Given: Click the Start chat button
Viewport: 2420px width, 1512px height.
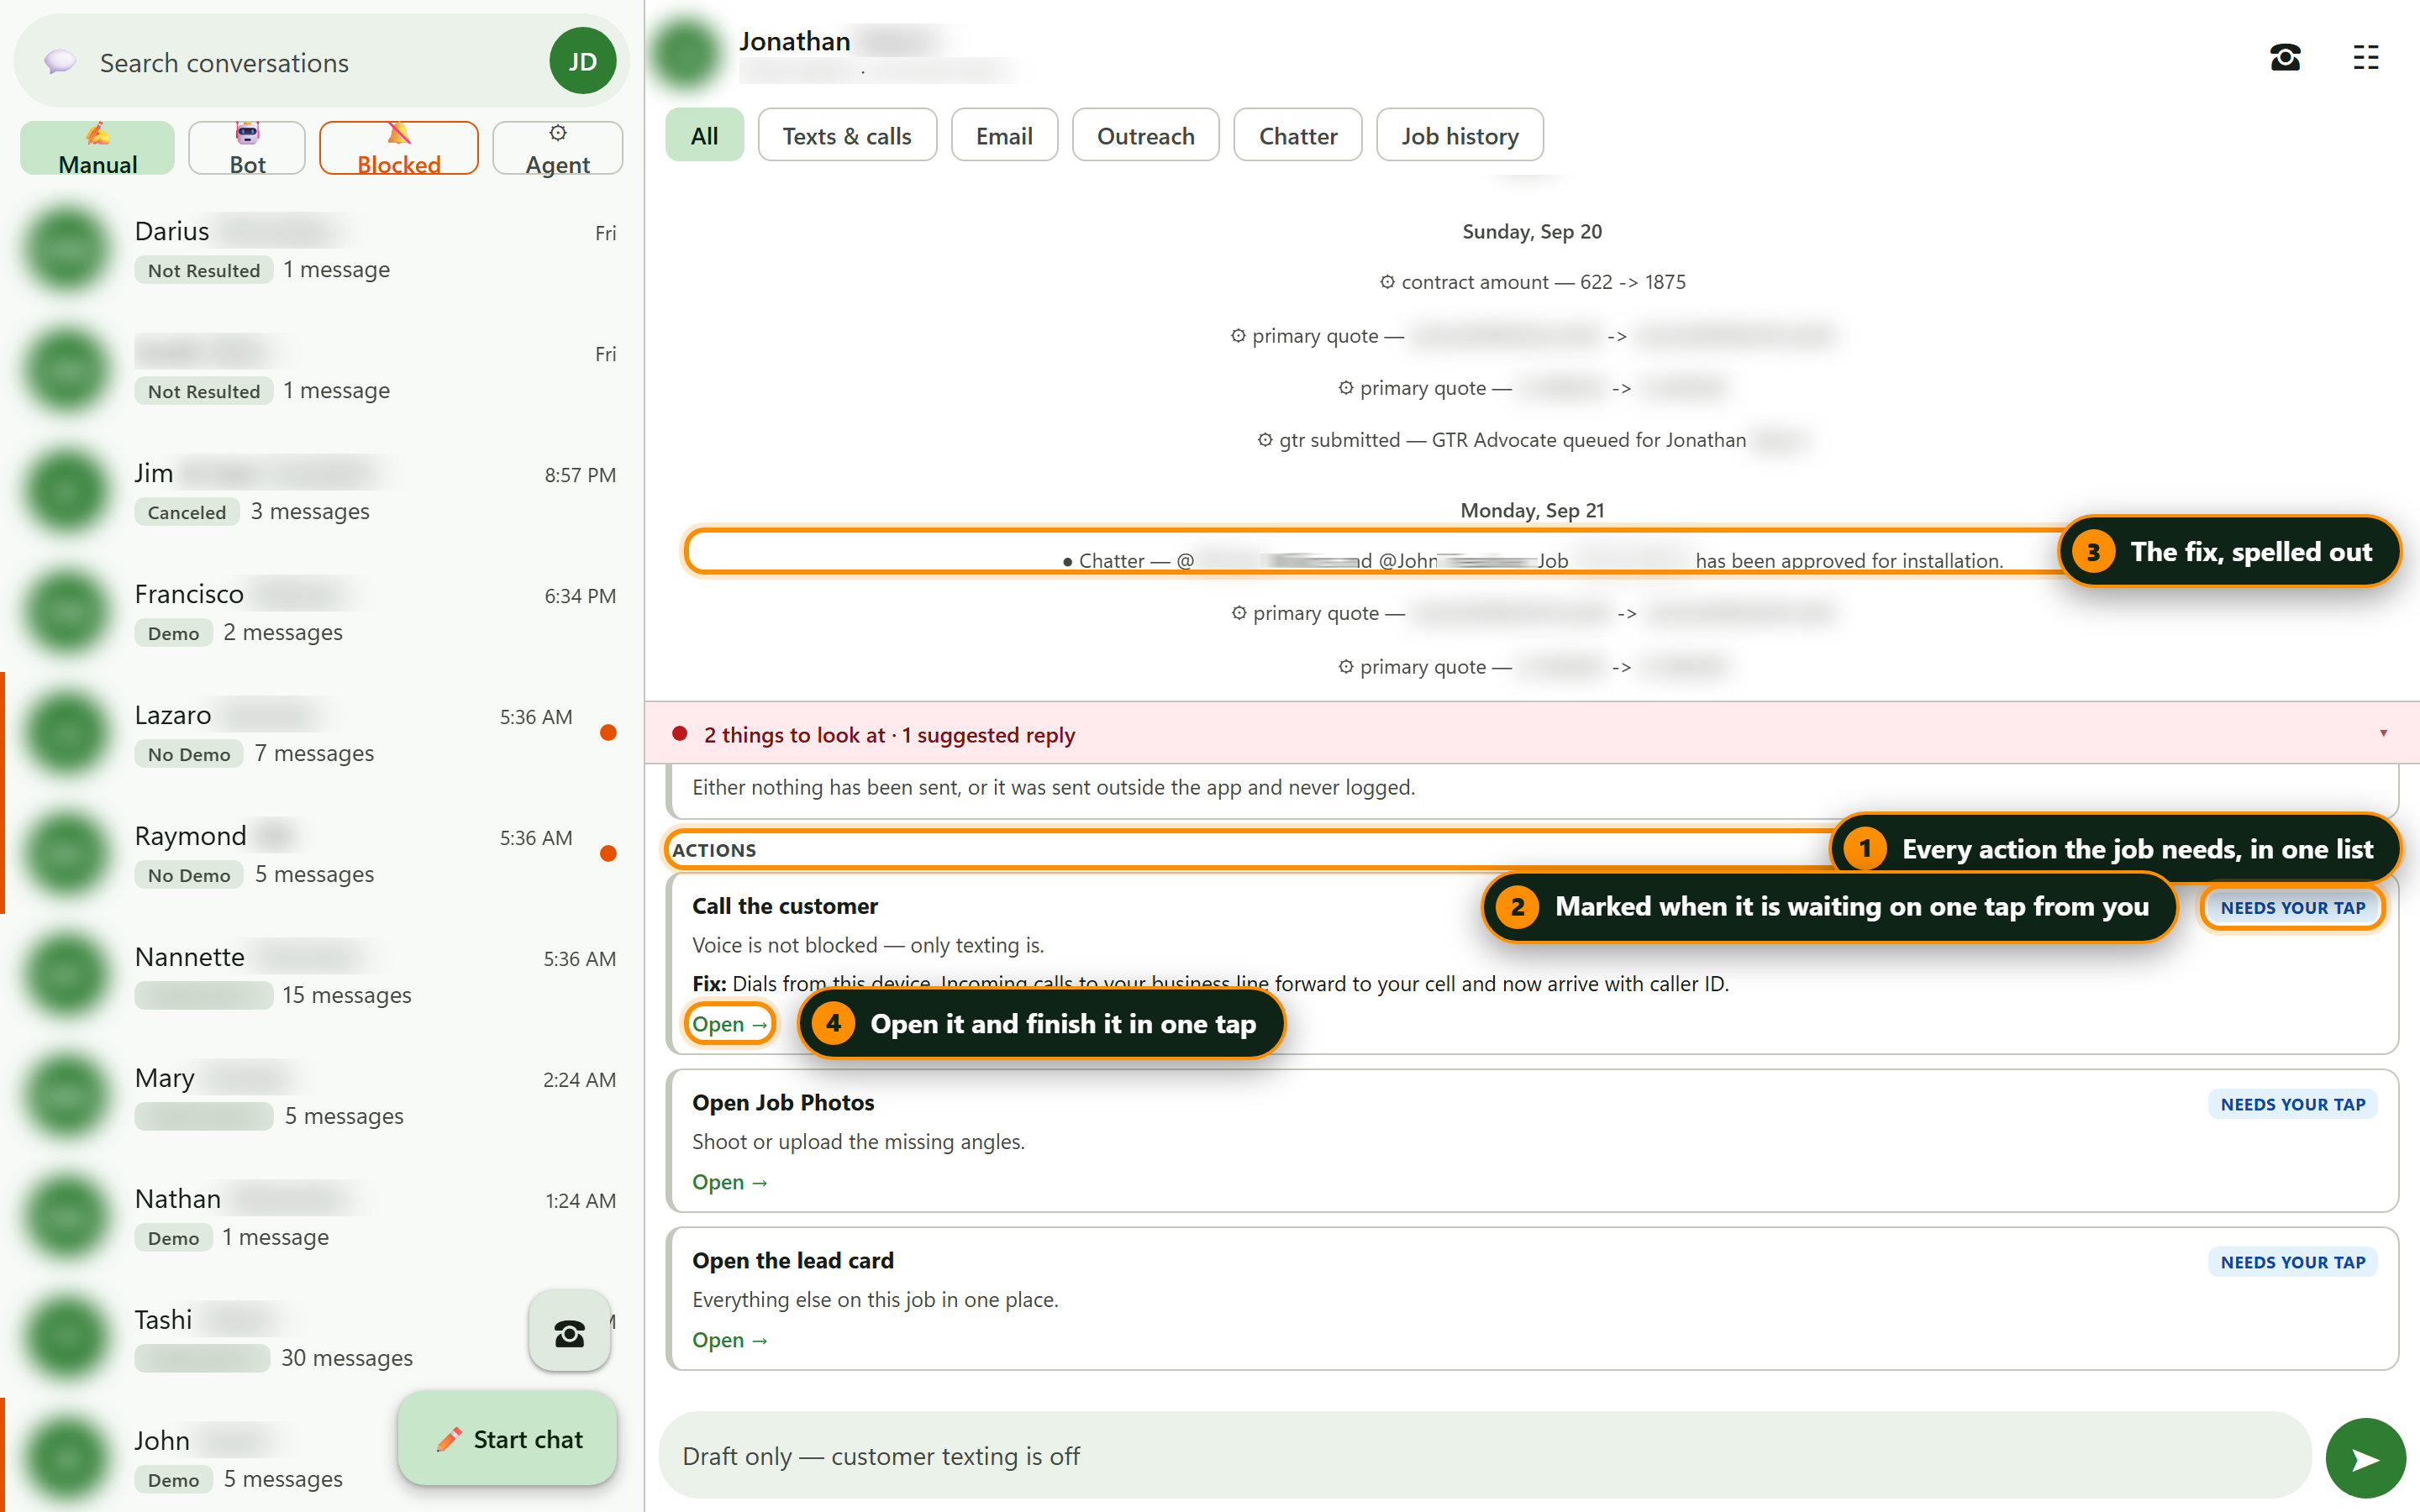Looking at the screenshot, I should [508, 1438].
